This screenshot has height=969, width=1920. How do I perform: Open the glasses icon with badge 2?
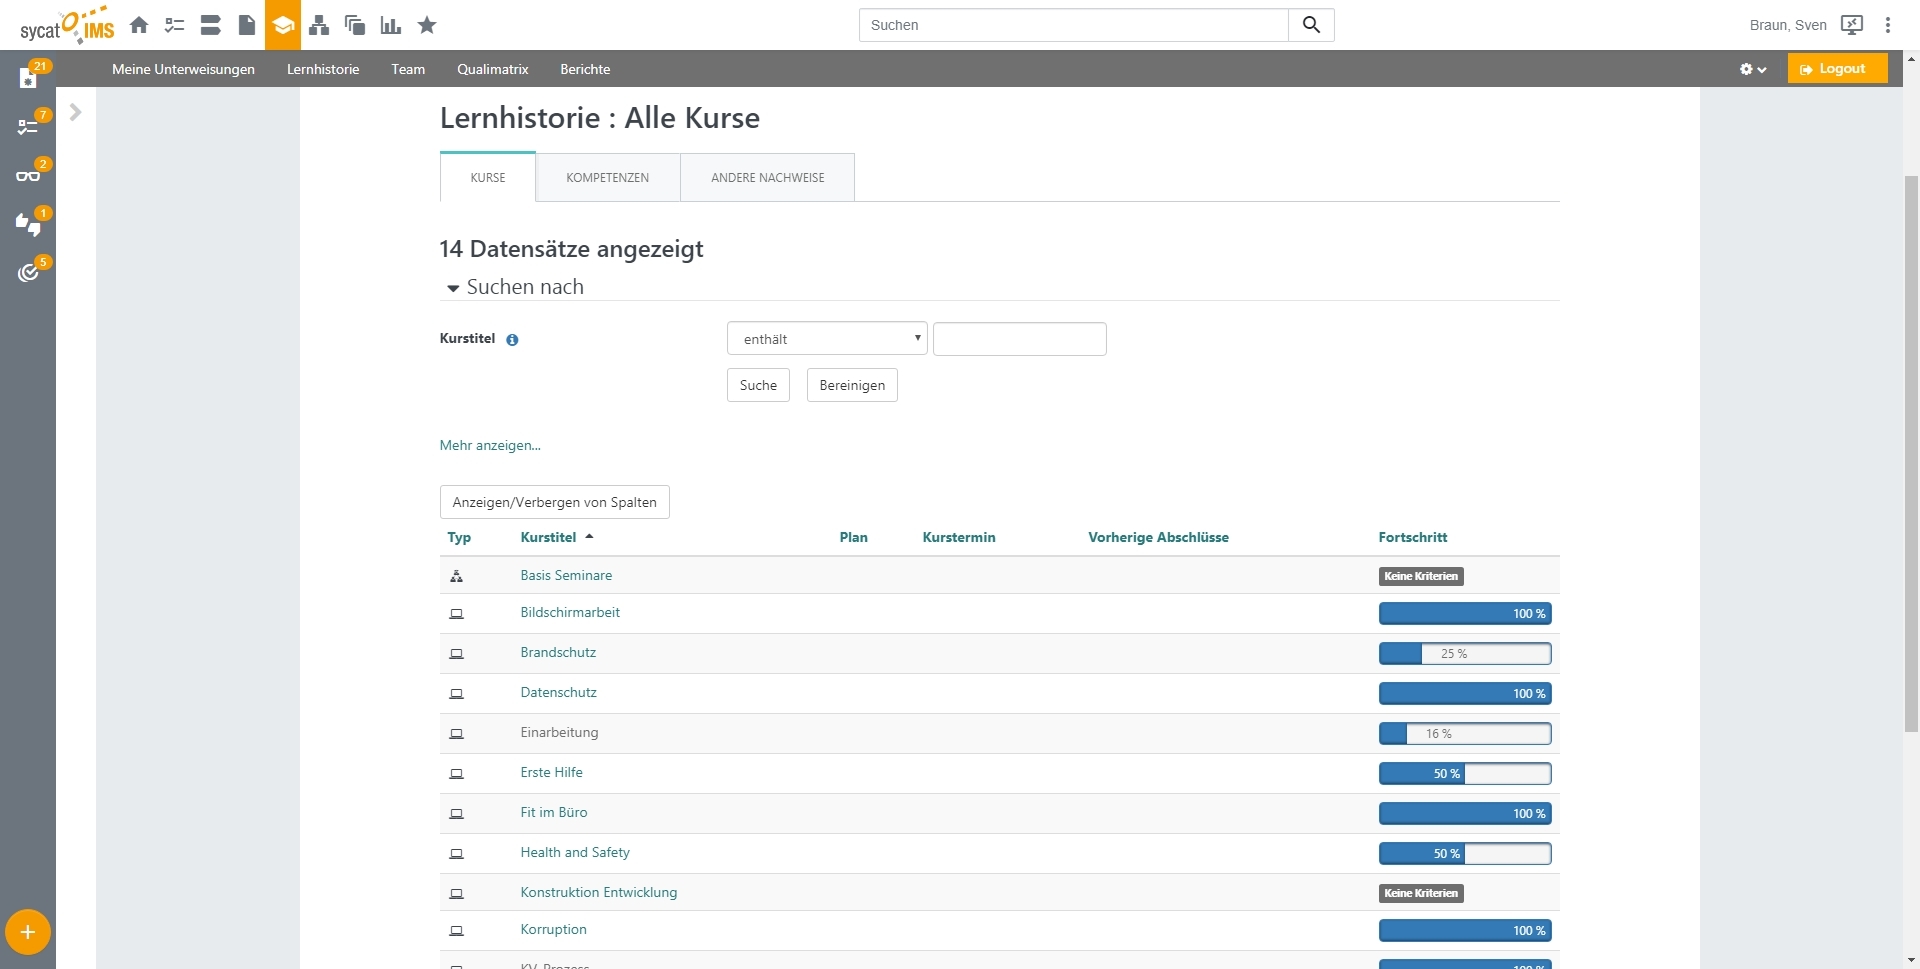[x=28, y=175]
